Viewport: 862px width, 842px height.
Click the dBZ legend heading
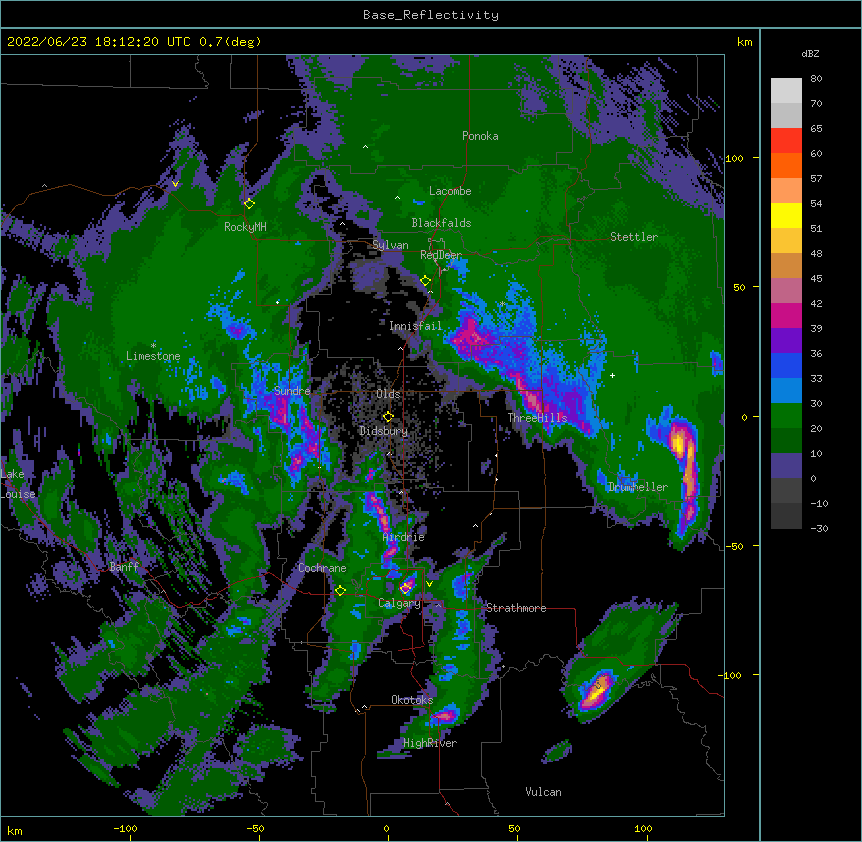810,54
